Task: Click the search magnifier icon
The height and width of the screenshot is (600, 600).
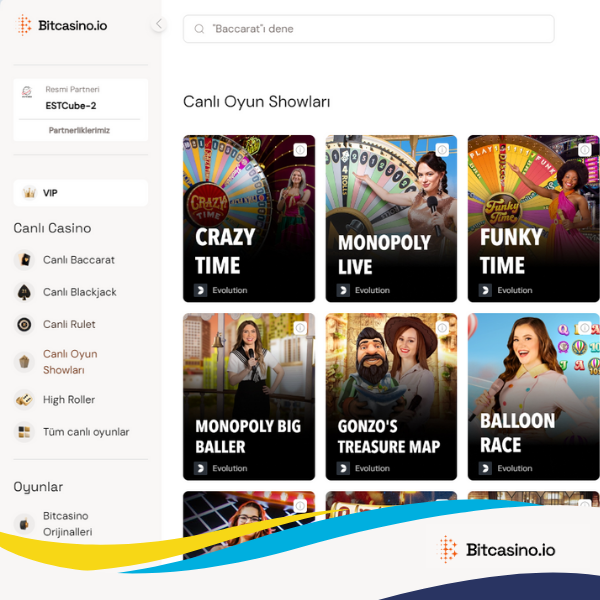Action: click(199, 29)
